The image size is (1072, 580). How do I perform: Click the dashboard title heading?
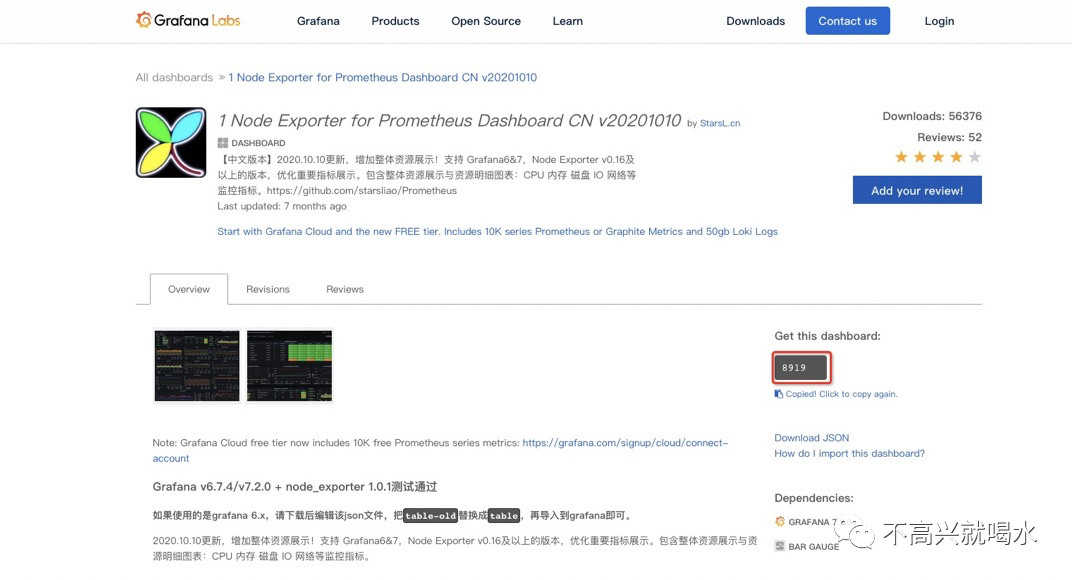449,121
